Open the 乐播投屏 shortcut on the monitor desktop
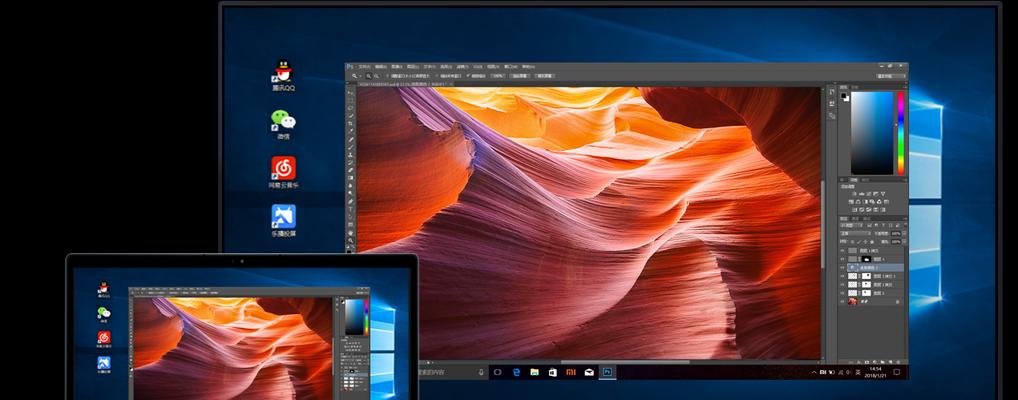The image size is (1018, 400). (x=283, y=221)
